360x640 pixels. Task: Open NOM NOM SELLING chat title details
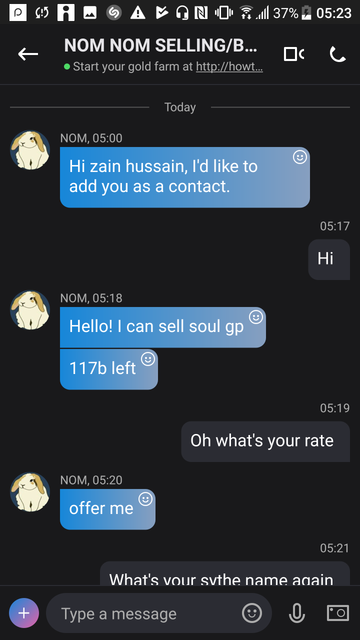(160, 45)
